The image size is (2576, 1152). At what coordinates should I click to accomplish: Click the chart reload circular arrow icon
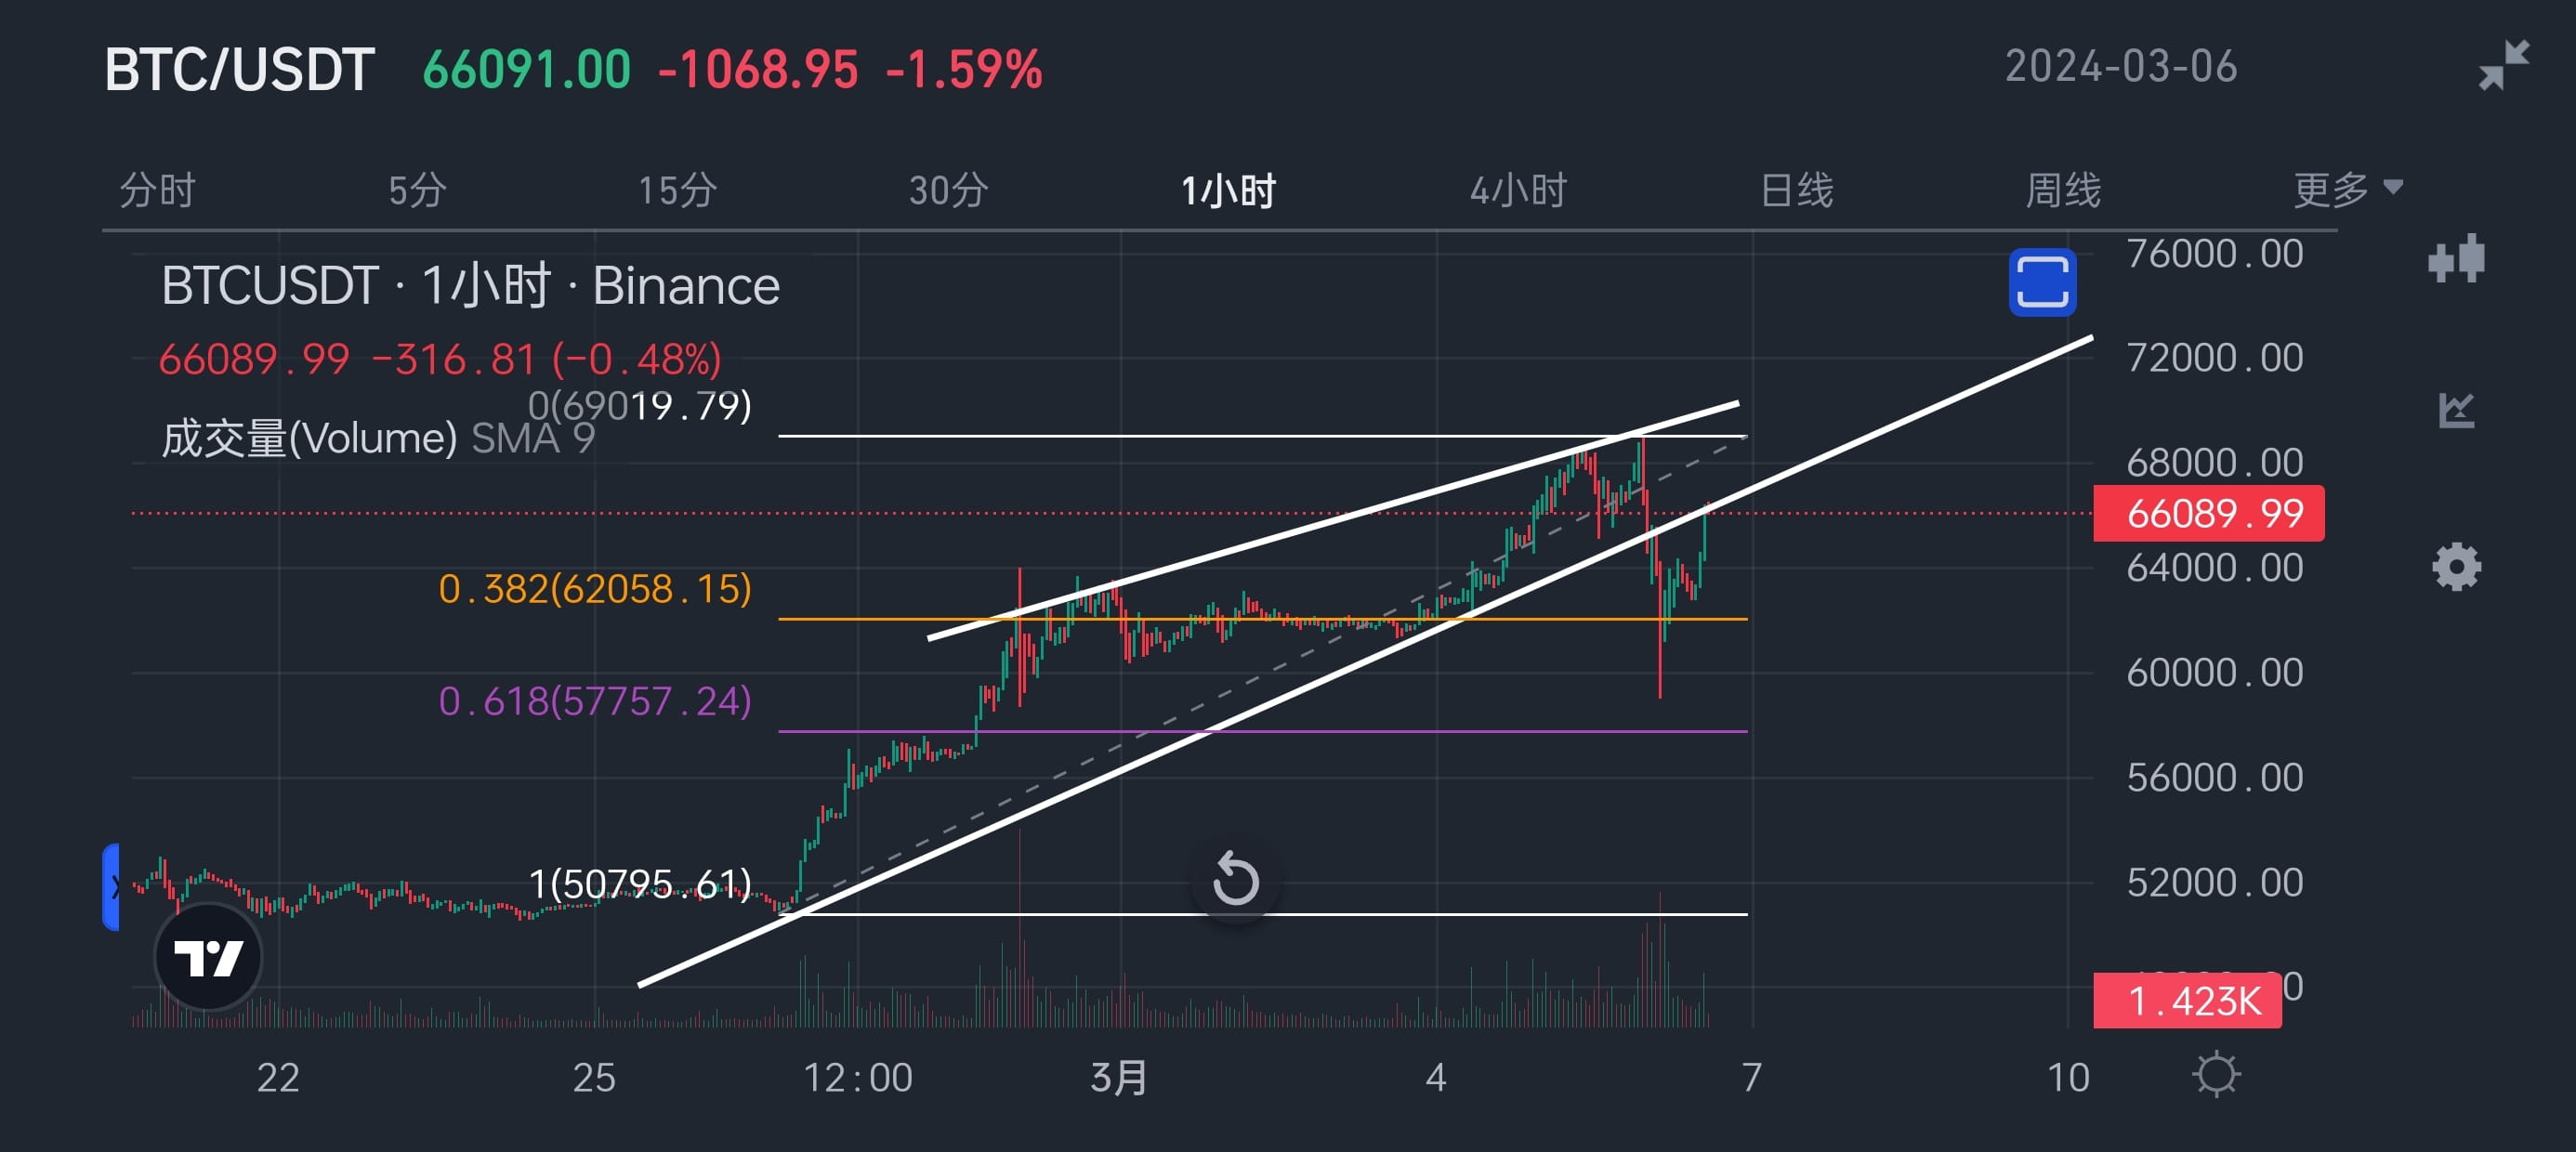1236,880
